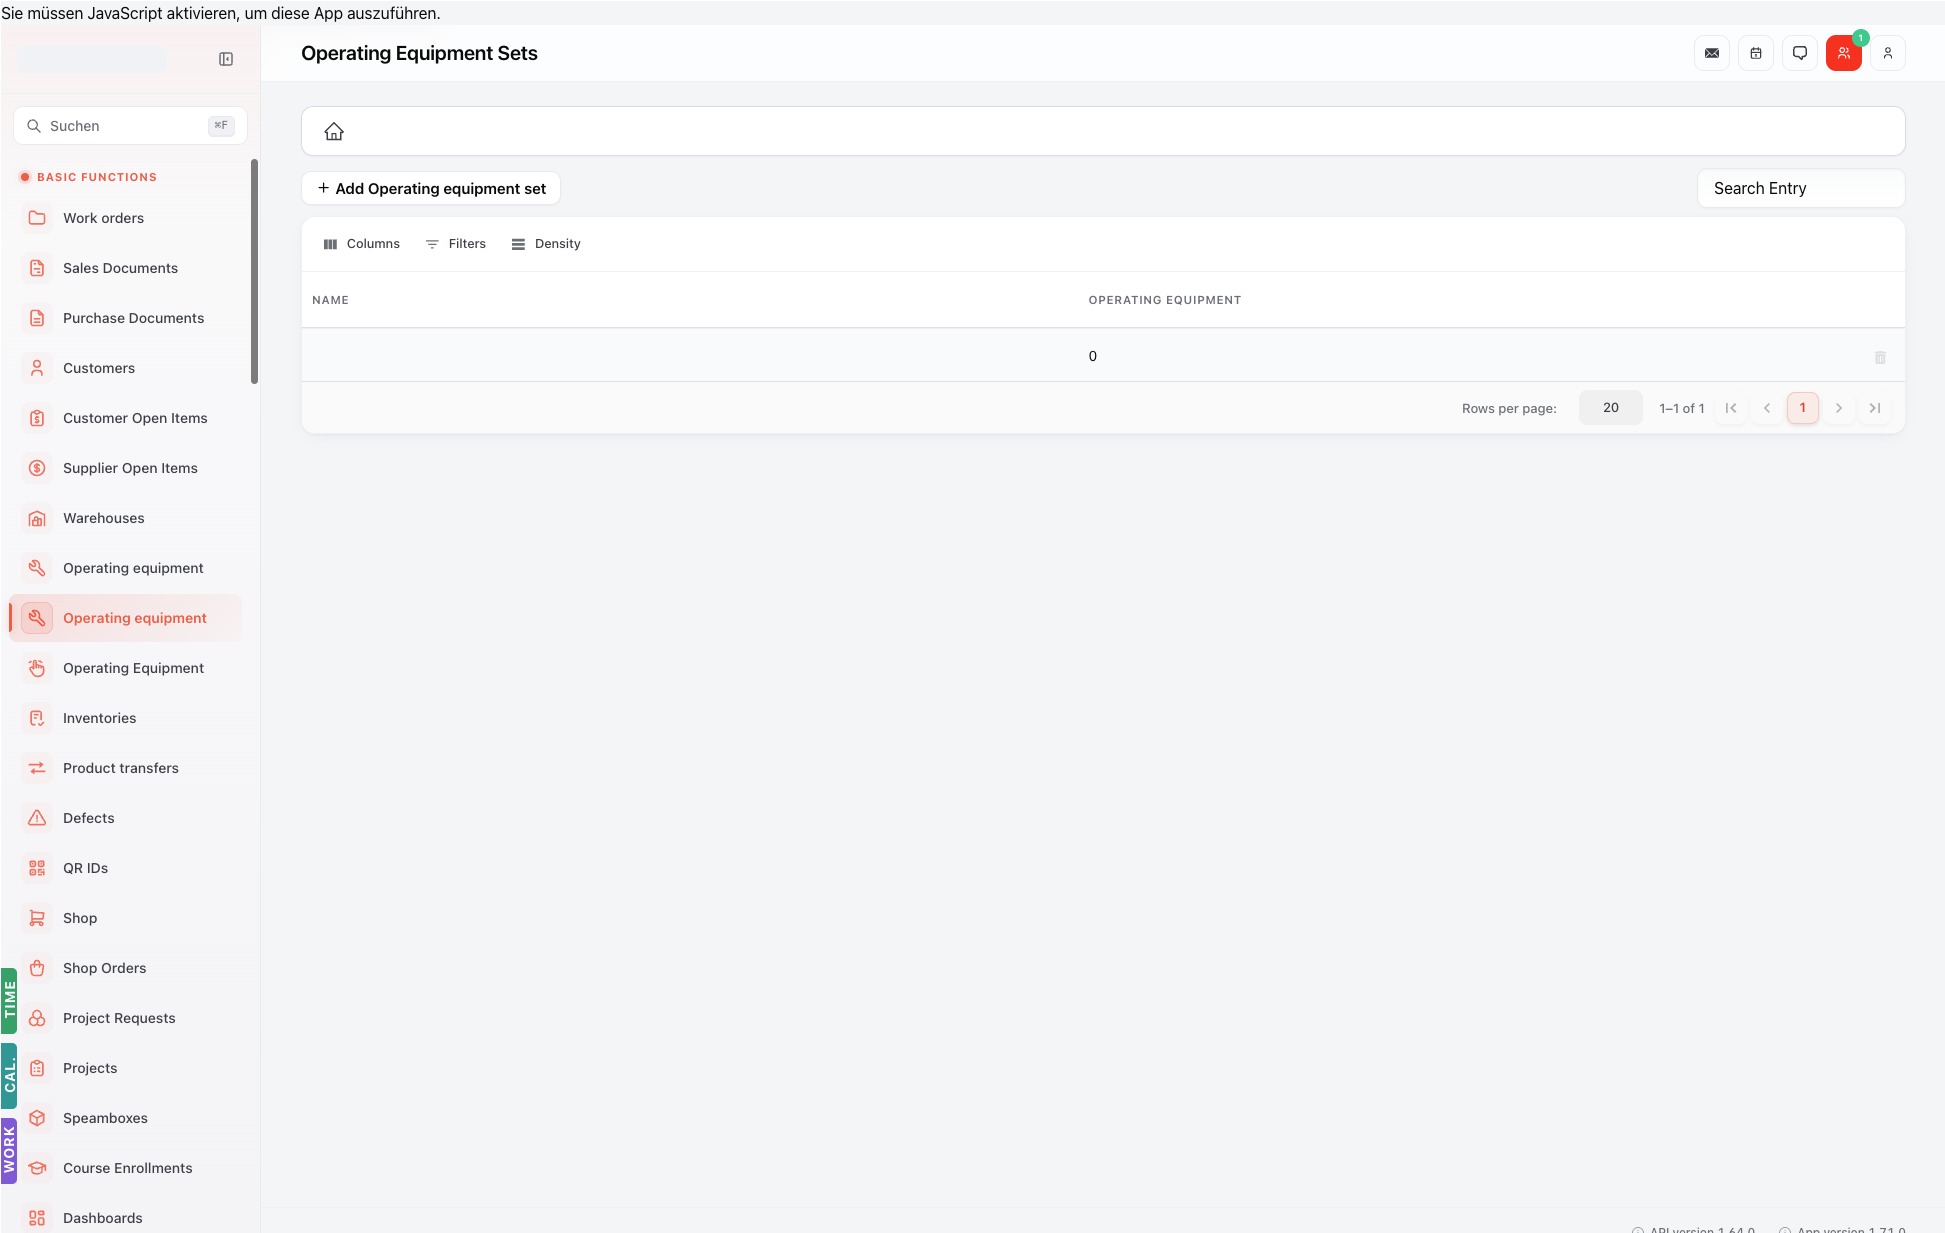Screen dimensions: 1945x1233
Task: Click the Customer Open Items icon
Action: pyautogui.click(x=37, y=418)
